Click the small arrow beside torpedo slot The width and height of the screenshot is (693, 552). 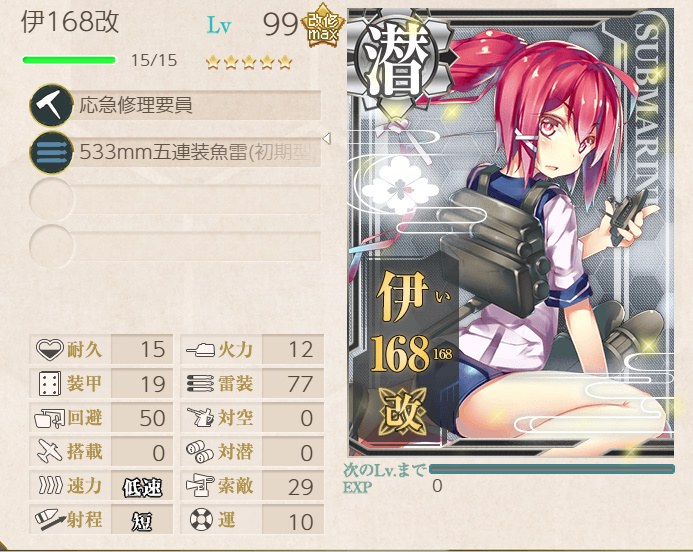tap(327, 139)
